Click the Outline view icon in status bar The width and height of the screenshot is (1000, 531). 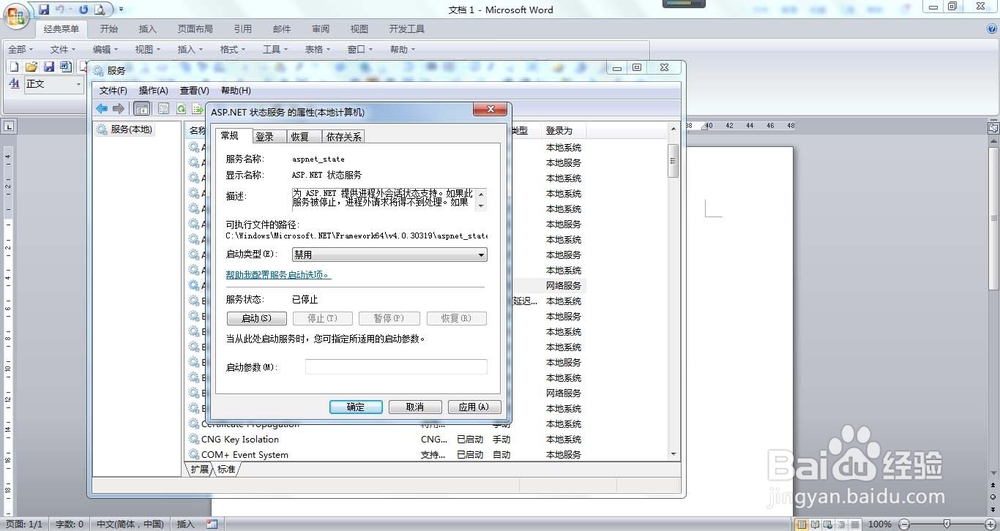tap(840, 524)
